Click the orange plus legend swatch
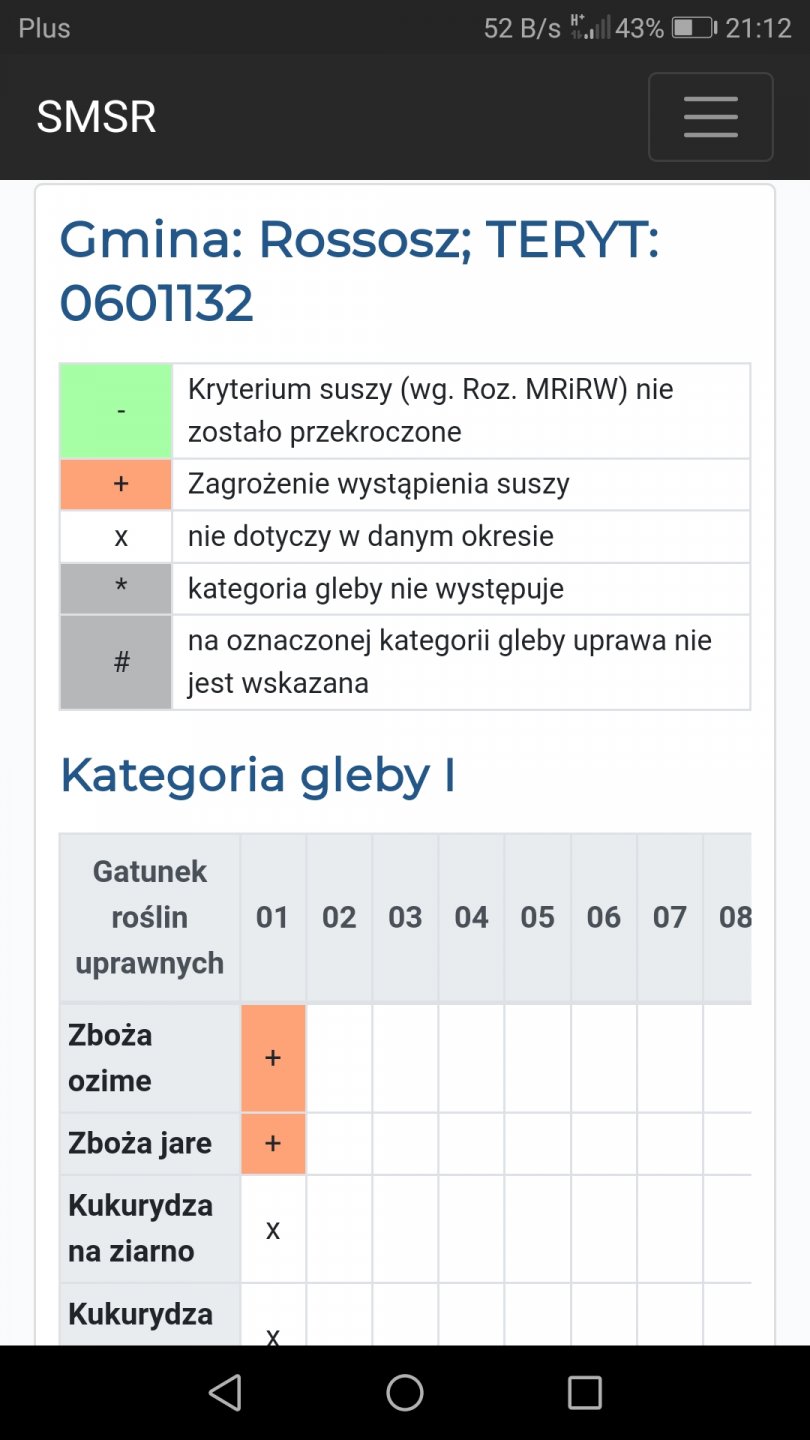Screen dimensions: 810x1440 click(x=116, y=485)
